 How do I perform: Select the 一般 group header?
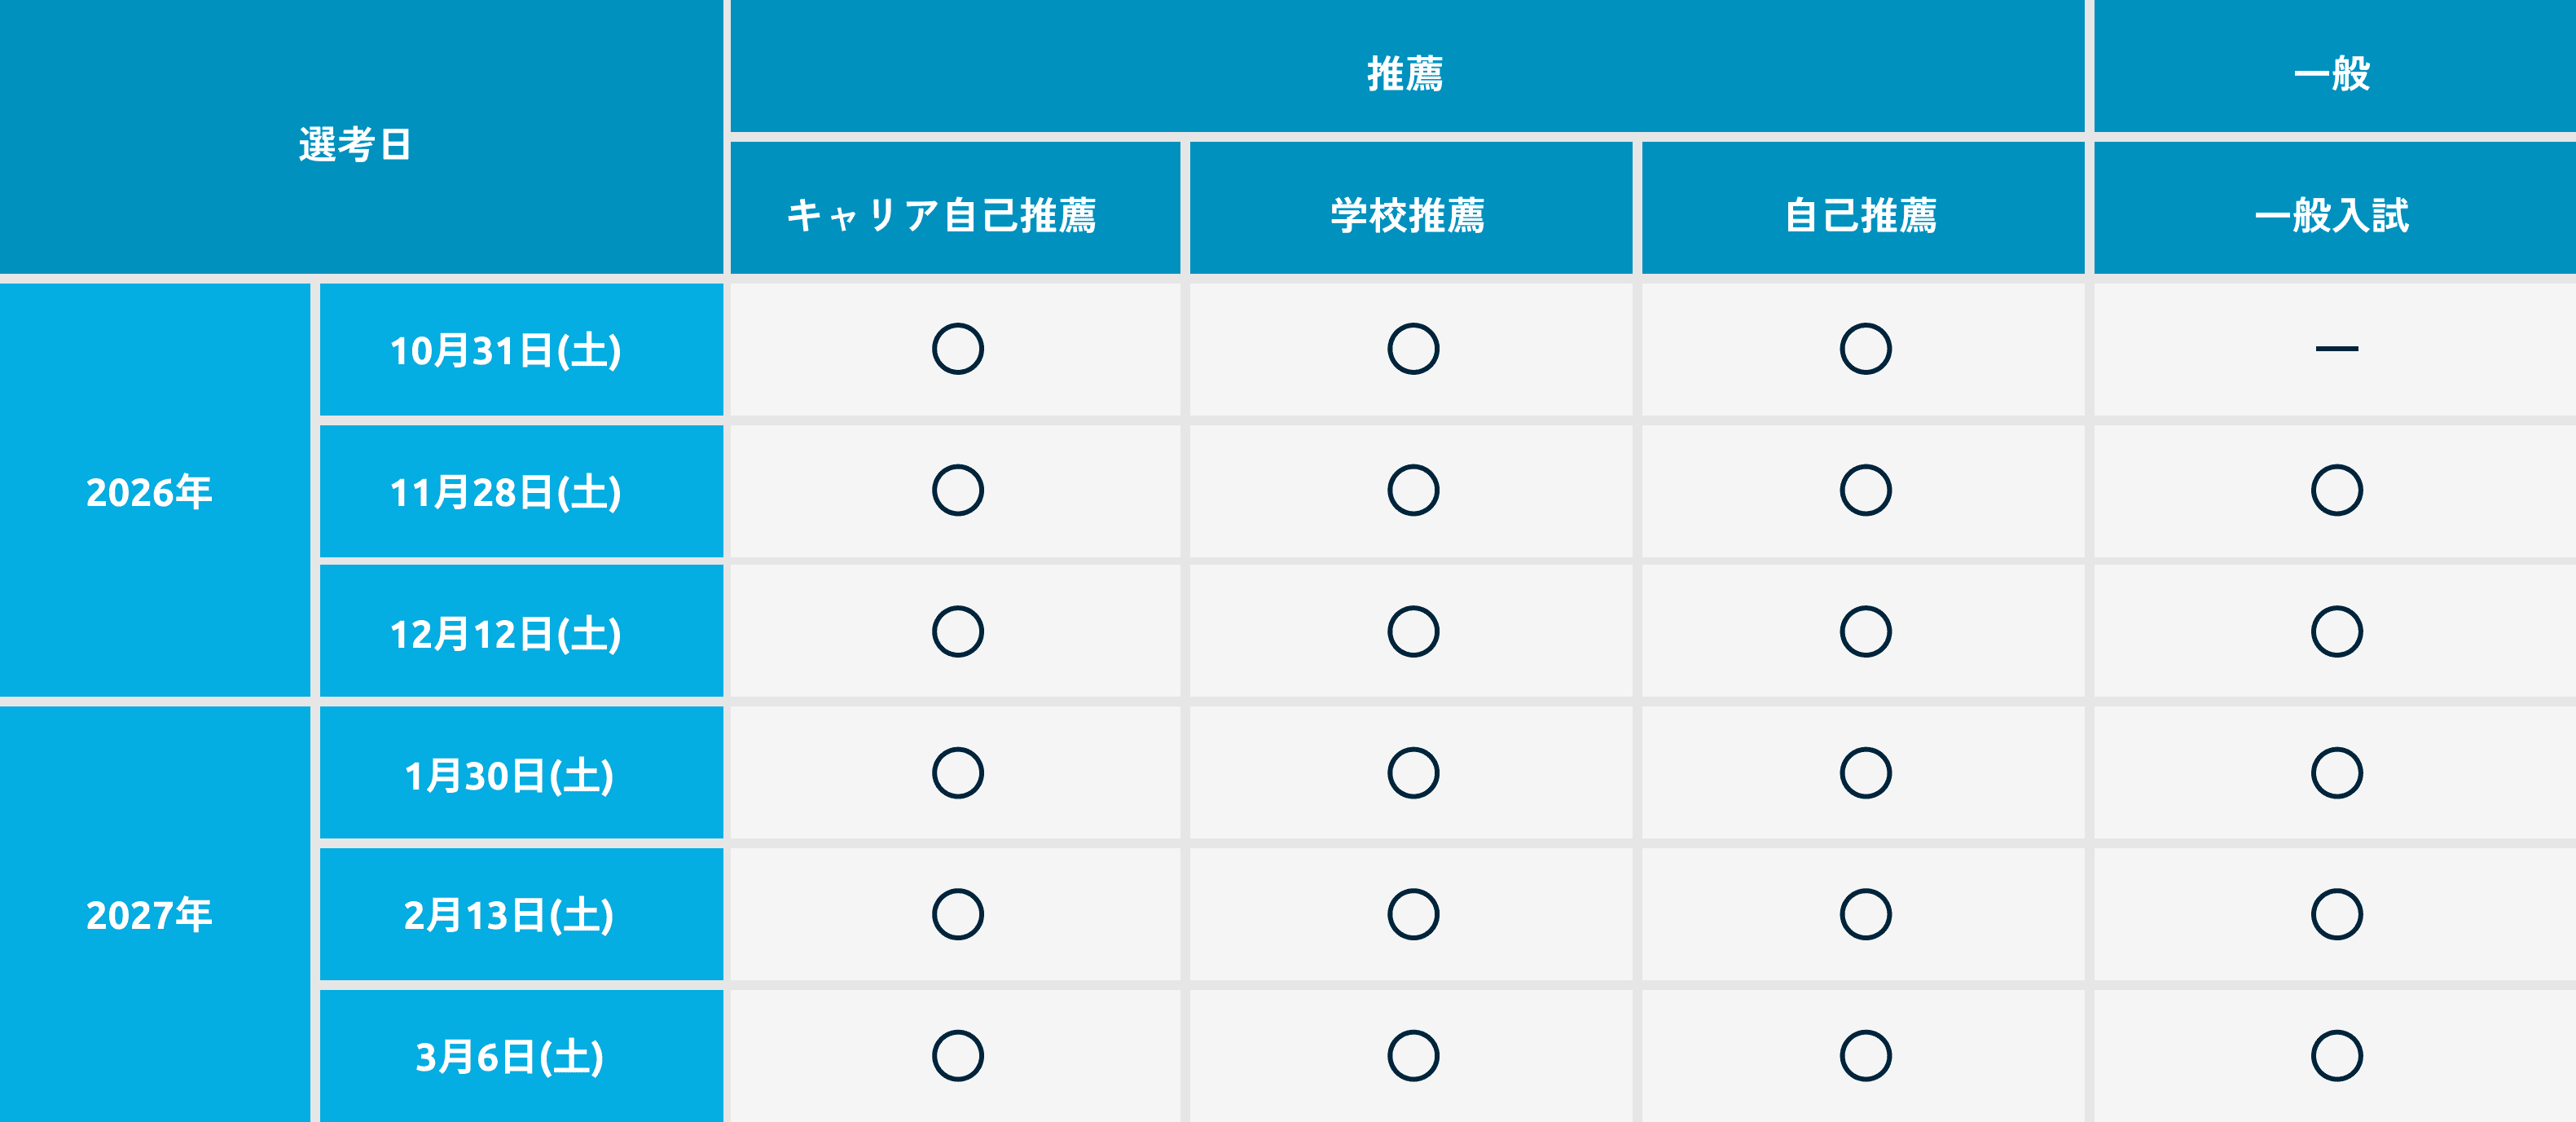(2332, 73)
